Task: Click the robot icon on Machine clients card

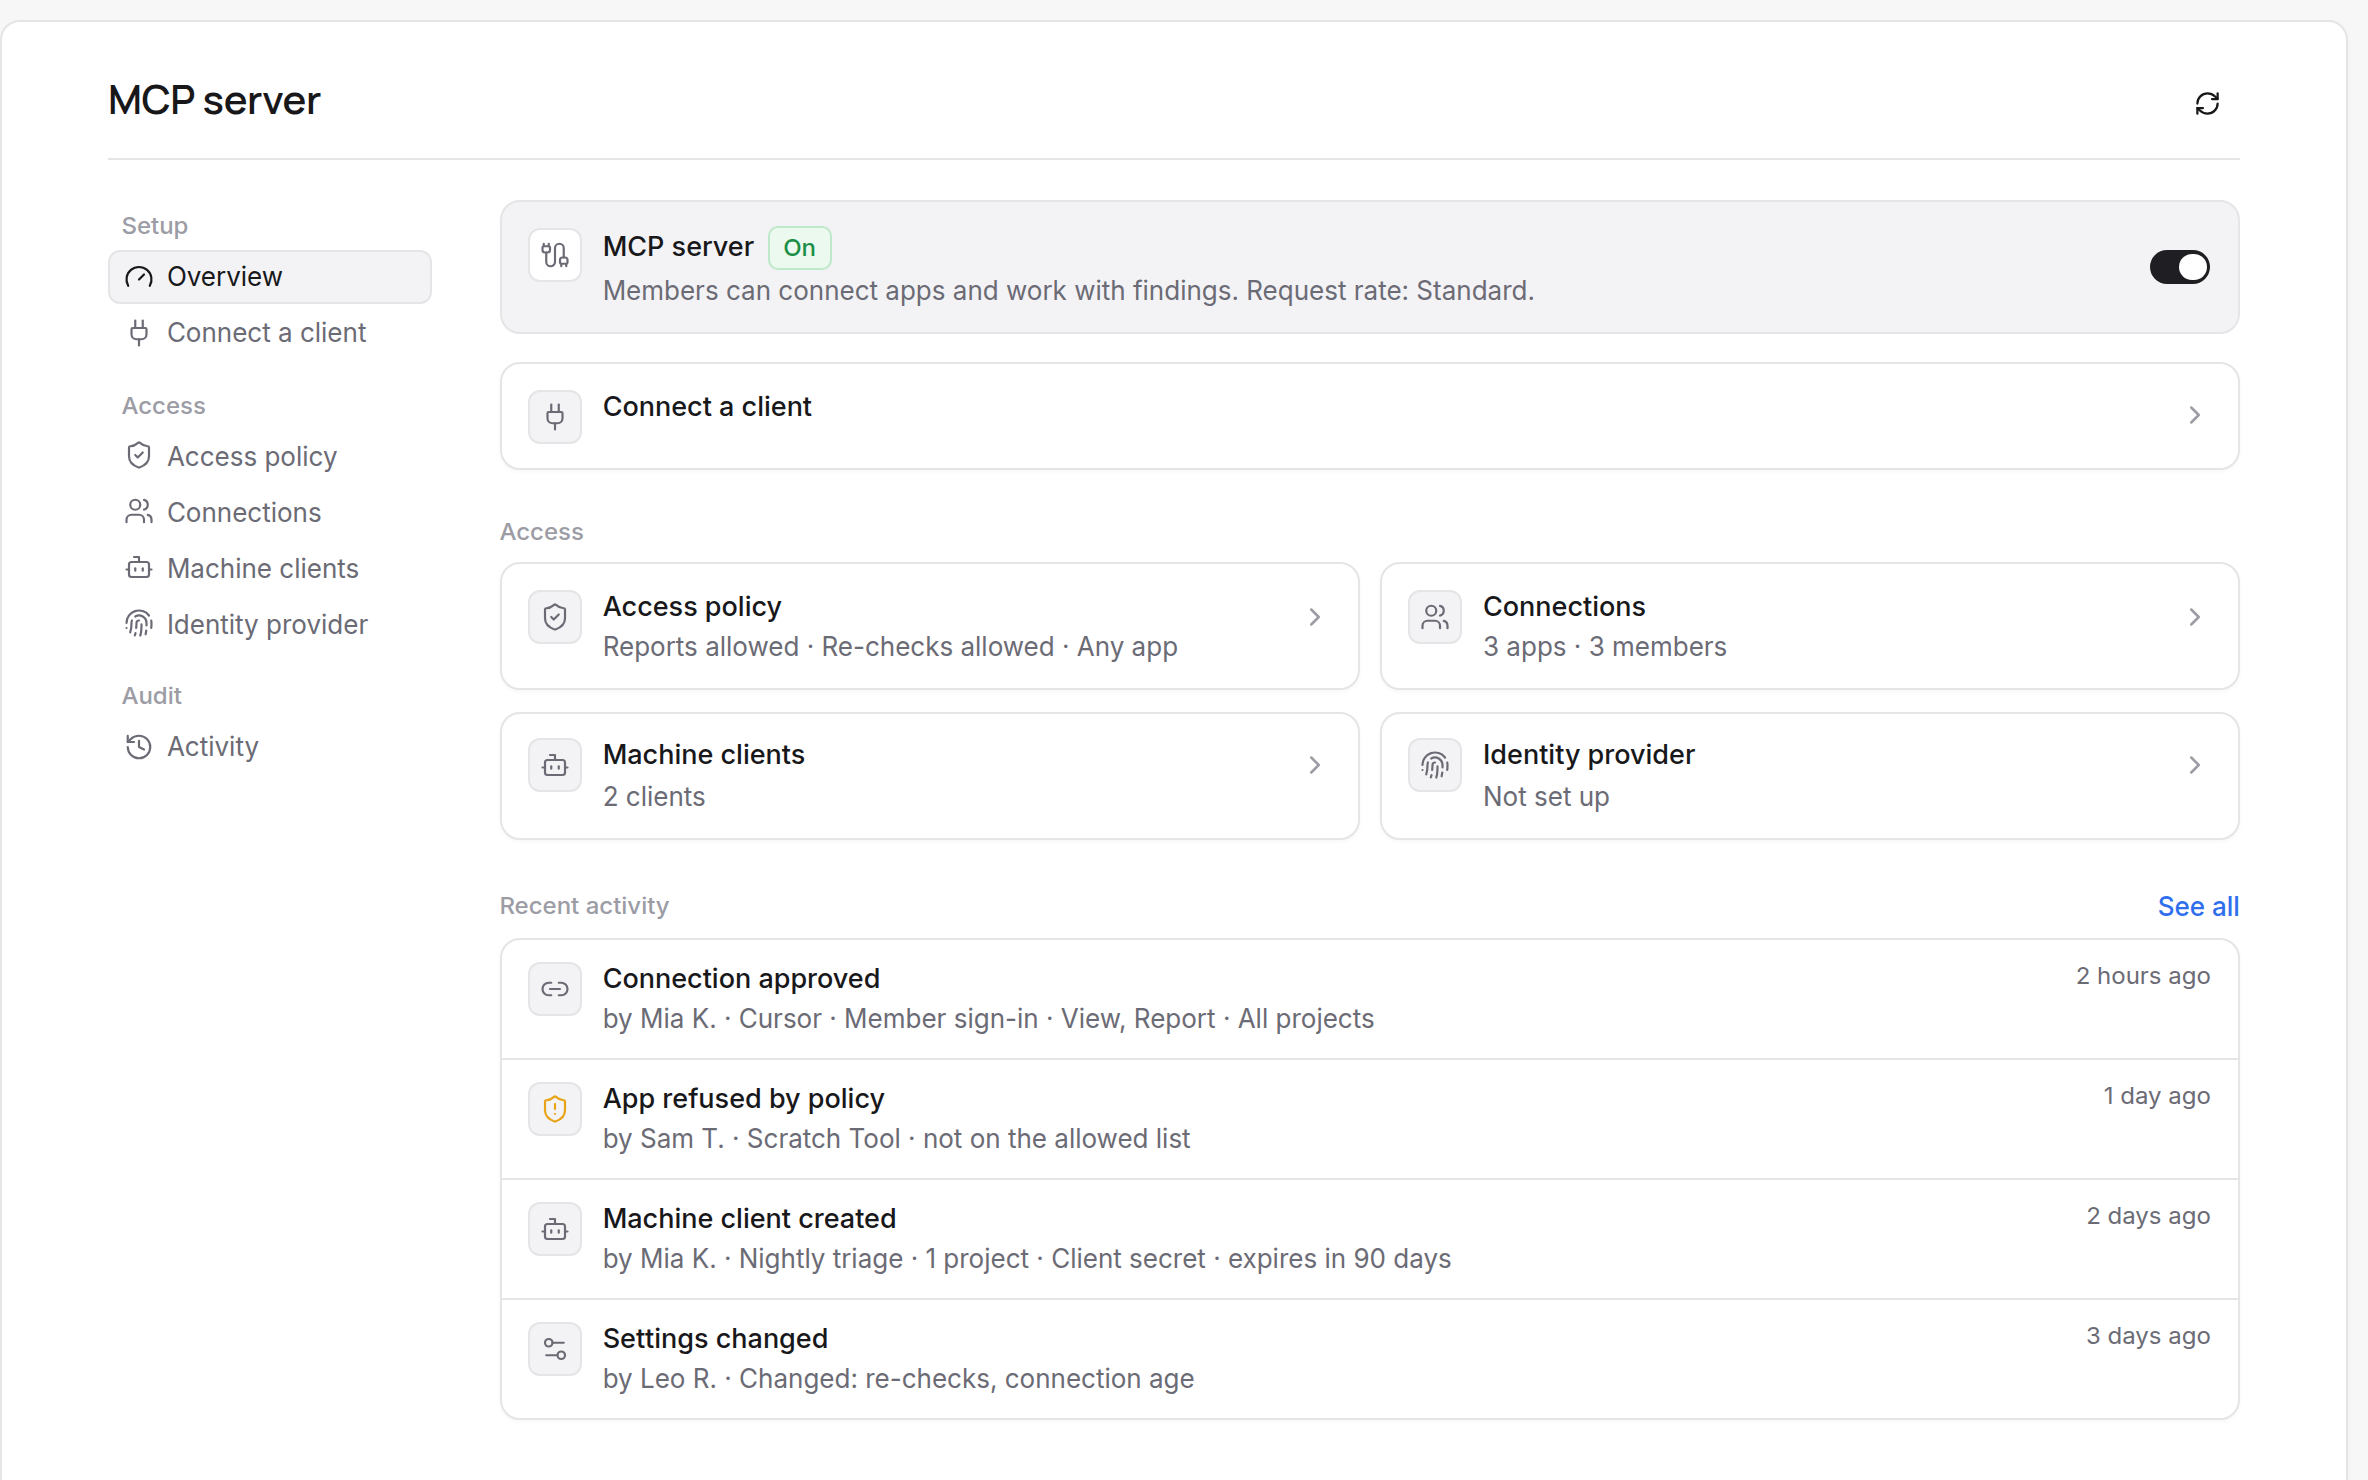Action: point(555,766)
